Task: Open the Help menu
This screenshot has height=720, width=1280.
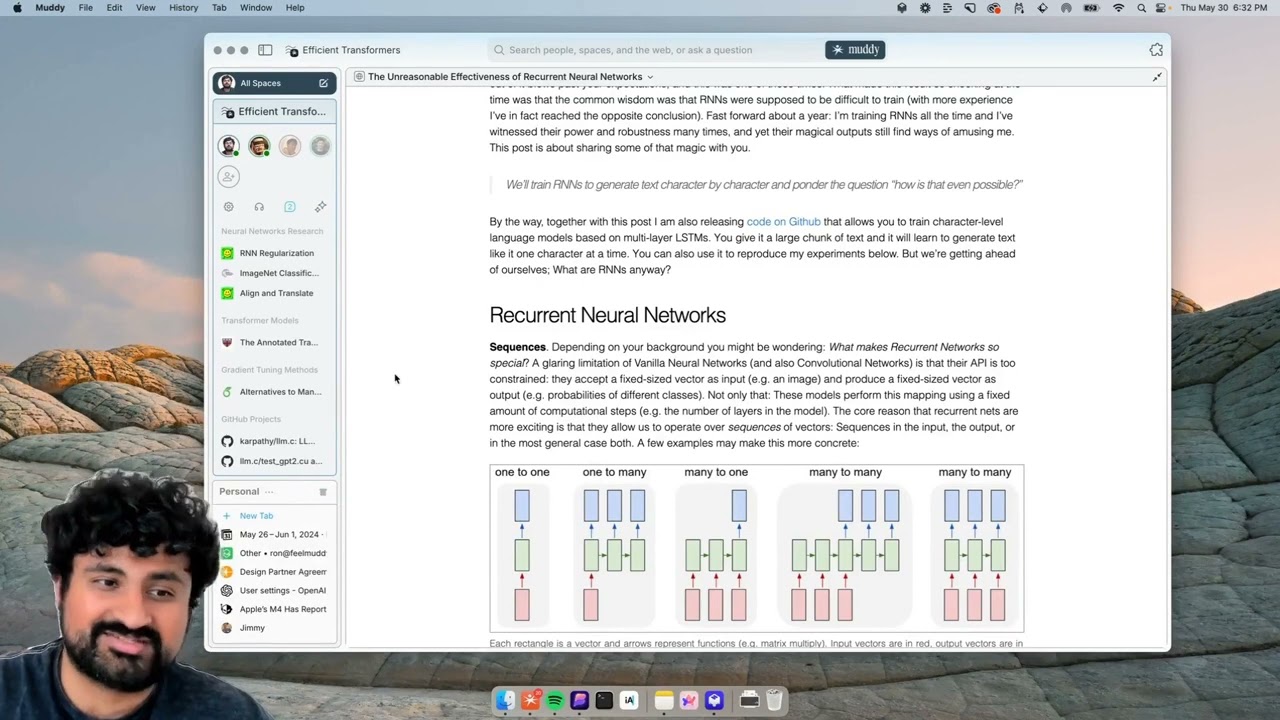Action: [x=295, y=8]
